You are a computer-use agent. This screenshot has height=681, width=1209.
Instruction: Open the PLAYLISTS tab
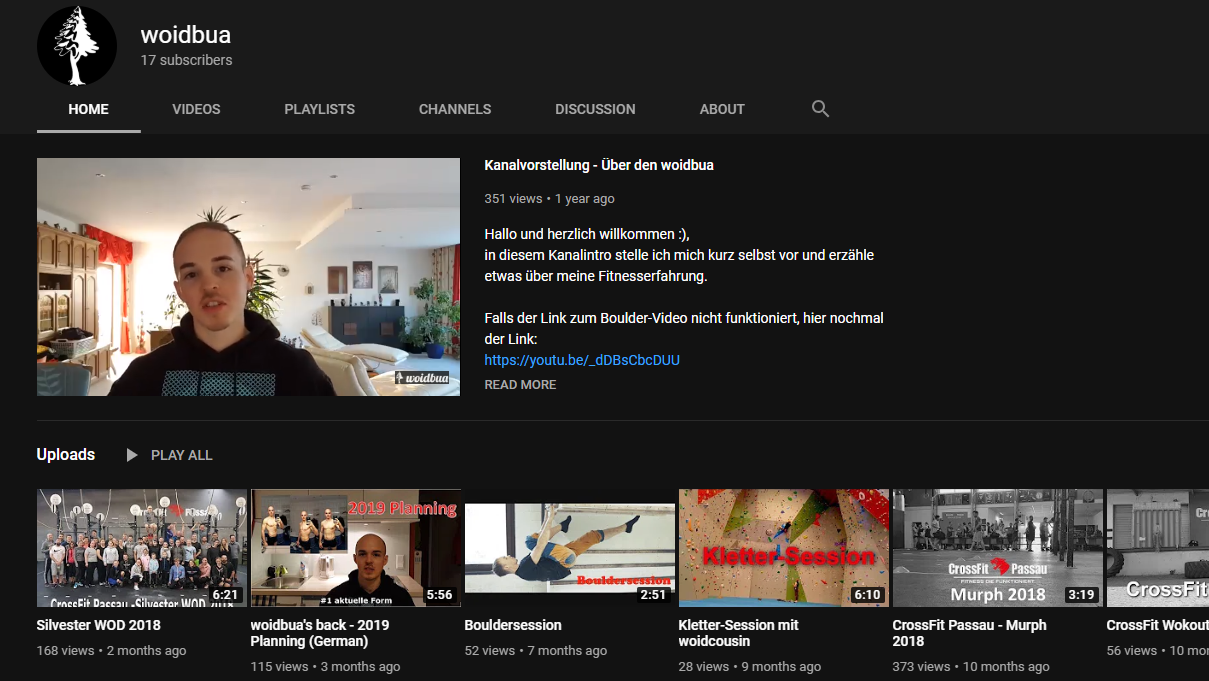319,109
